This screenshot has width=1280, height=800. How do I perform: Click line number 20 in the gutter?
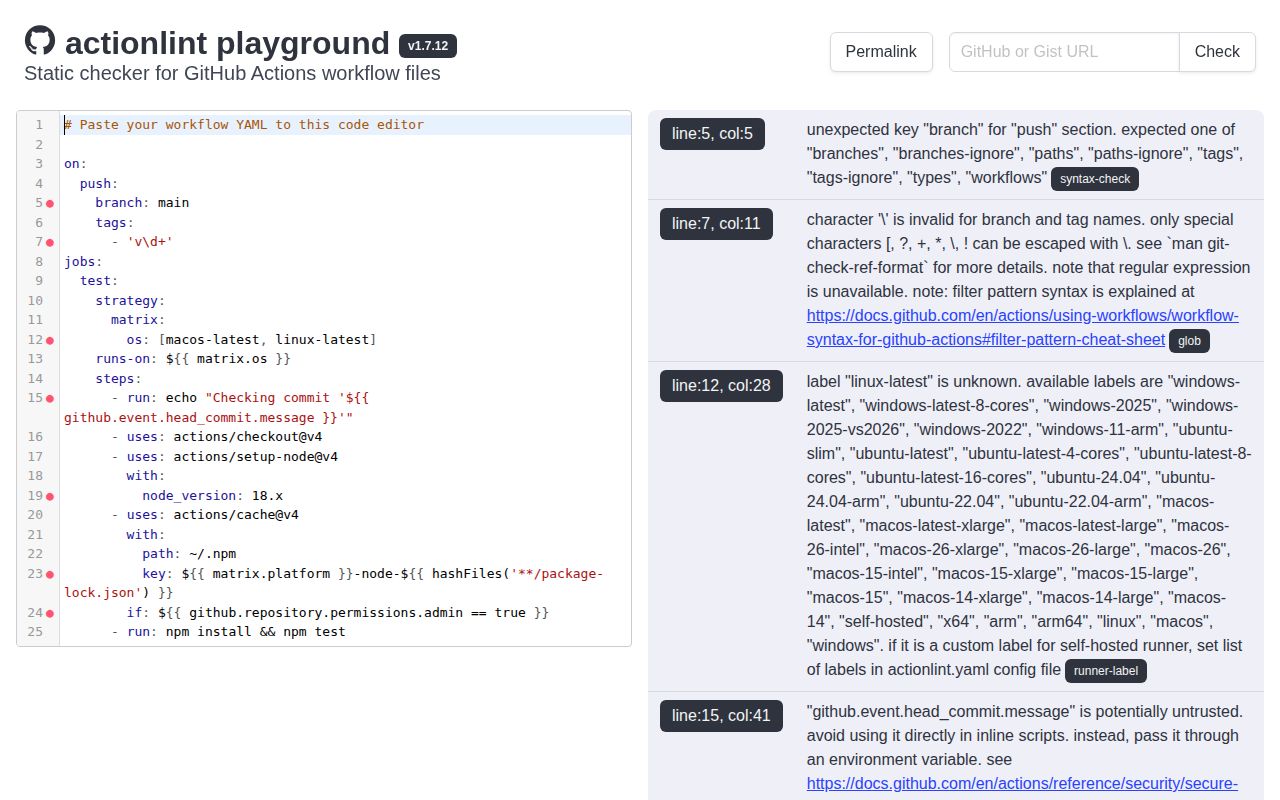[x=36, y=515]
